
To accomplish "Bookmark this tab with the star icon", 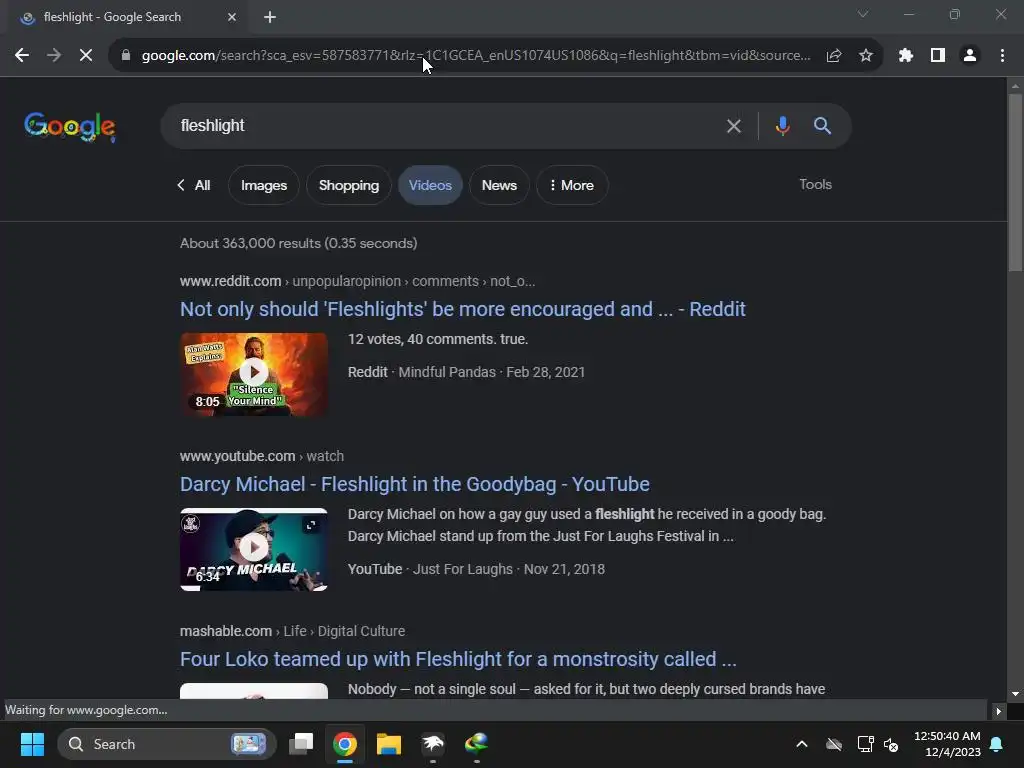I will point(866,56).
